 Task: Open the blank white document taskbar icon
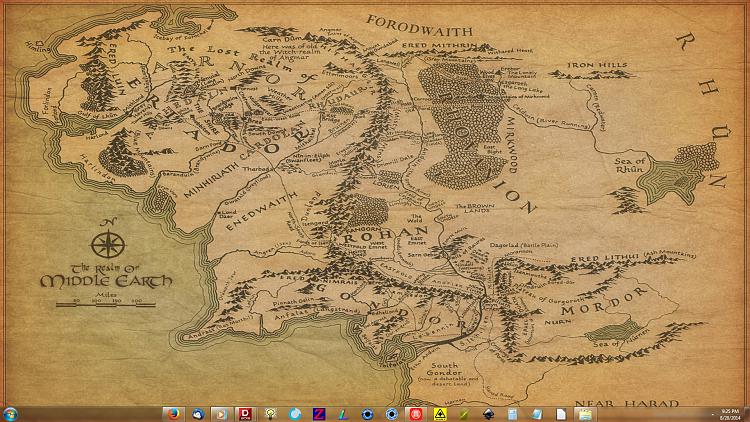click(561, 414)
